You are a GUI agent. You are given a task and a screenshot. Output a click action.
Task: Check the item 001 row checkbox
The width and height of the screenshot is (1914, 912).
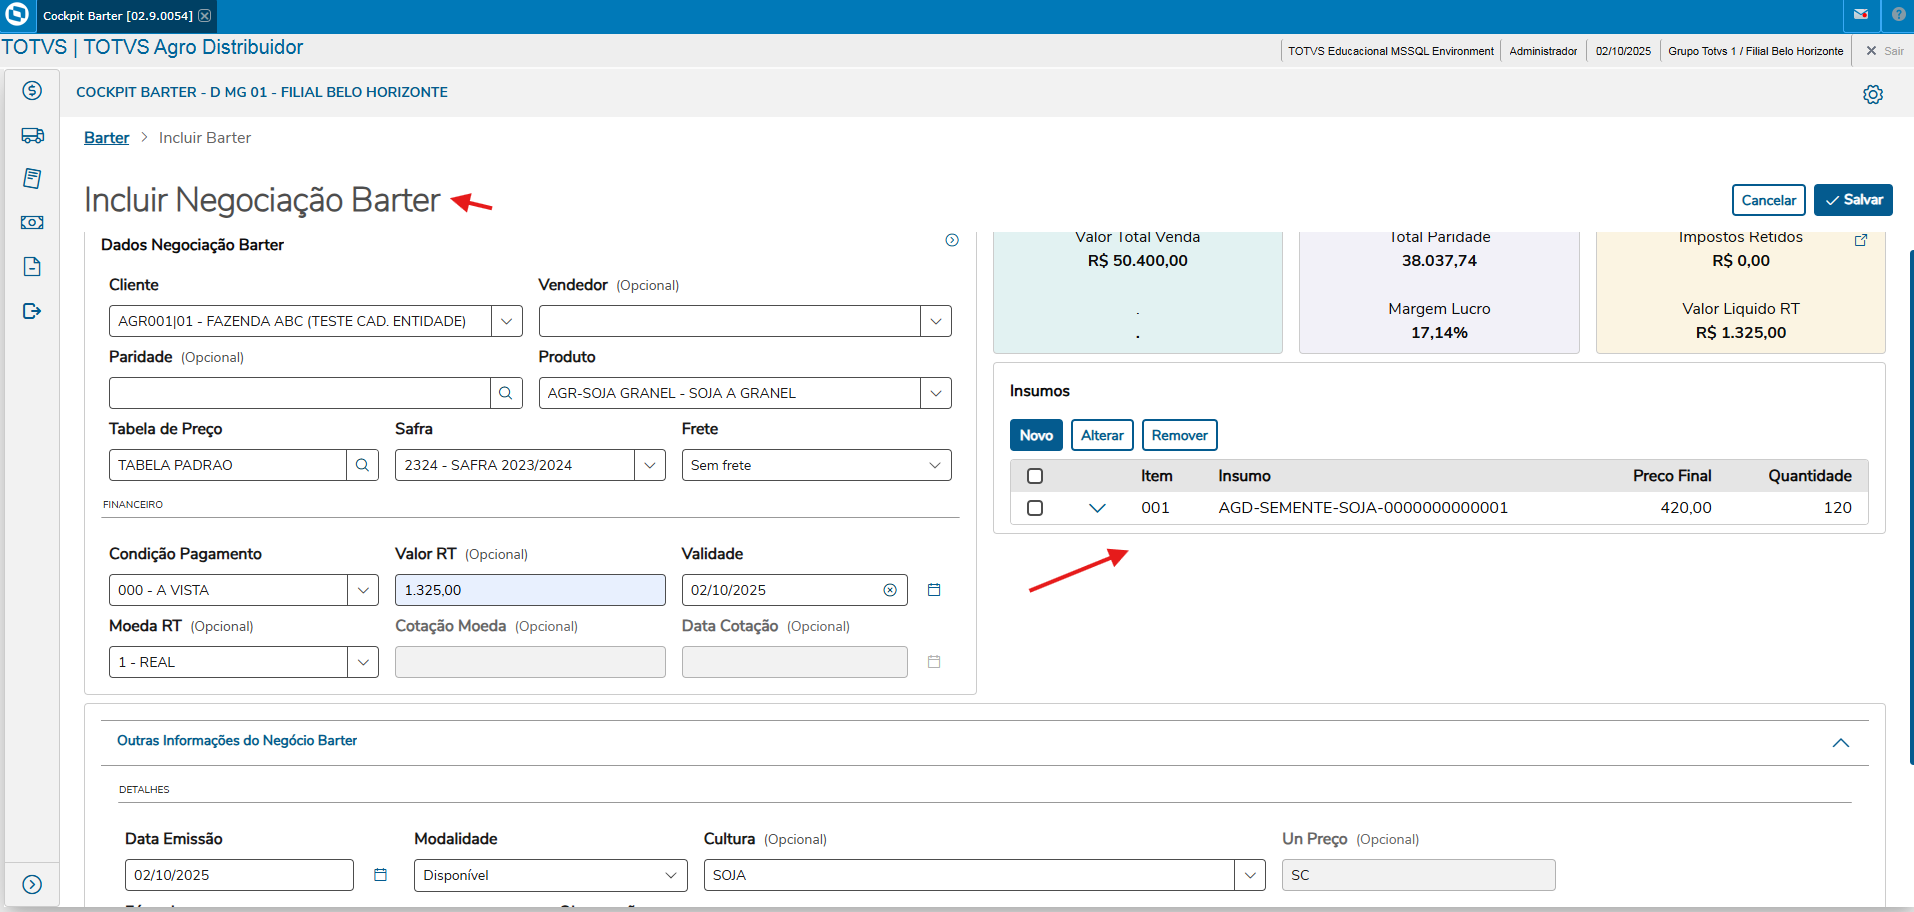point(1035,508)
